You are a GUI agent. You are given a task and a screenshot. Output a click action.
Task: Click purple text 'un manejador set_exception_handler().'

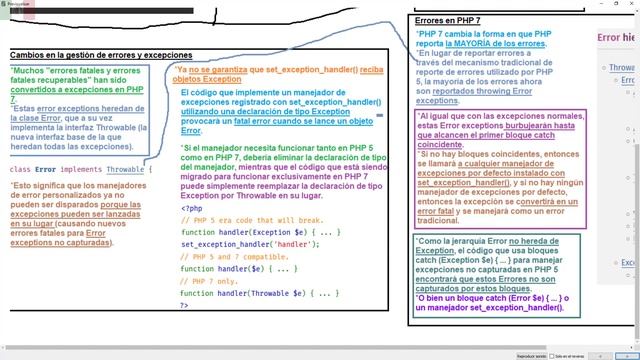point(490,308)
